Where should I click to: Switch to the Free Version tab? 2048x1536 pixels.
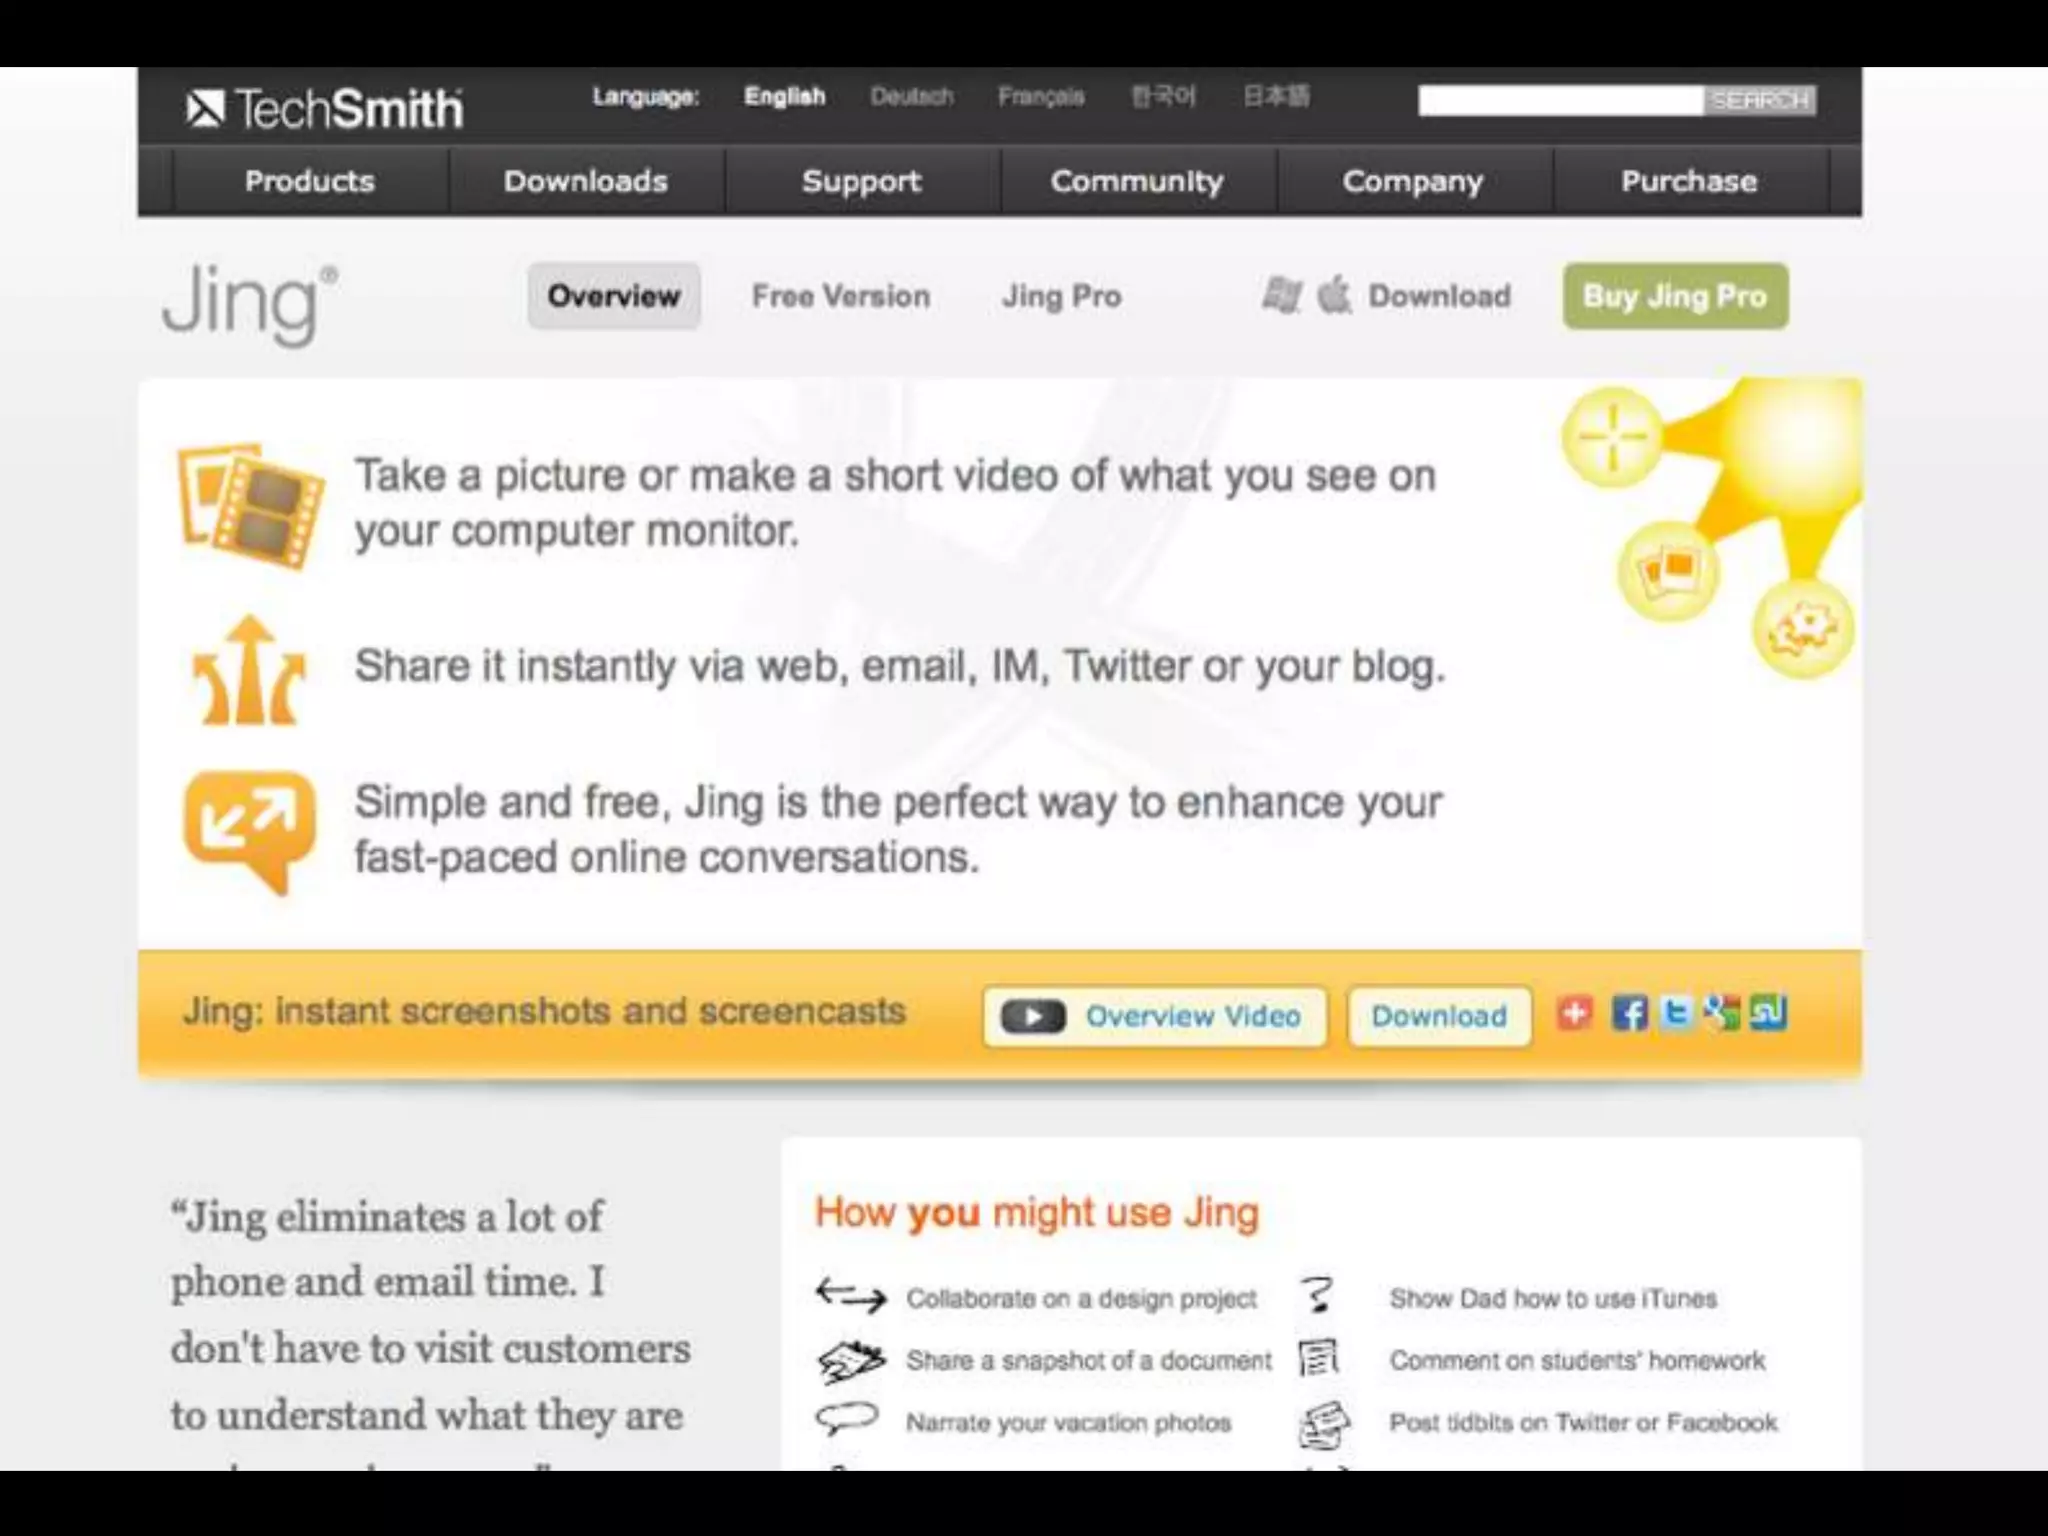coord(841,296)
